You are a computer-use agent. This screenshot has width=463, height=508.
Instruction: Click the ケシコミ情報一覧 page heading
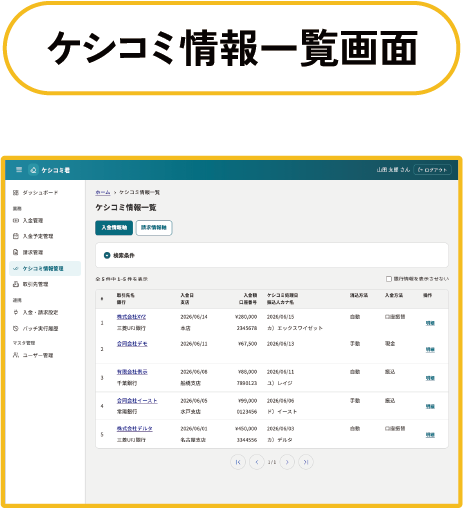(x=126, y=207)
